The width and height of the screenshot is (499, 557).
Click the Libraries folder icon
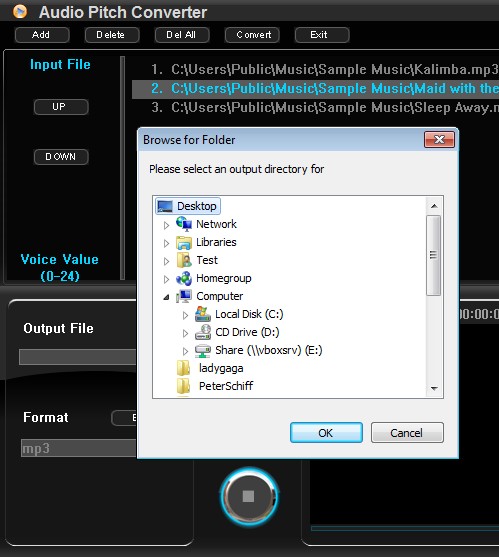pos(184,242)
